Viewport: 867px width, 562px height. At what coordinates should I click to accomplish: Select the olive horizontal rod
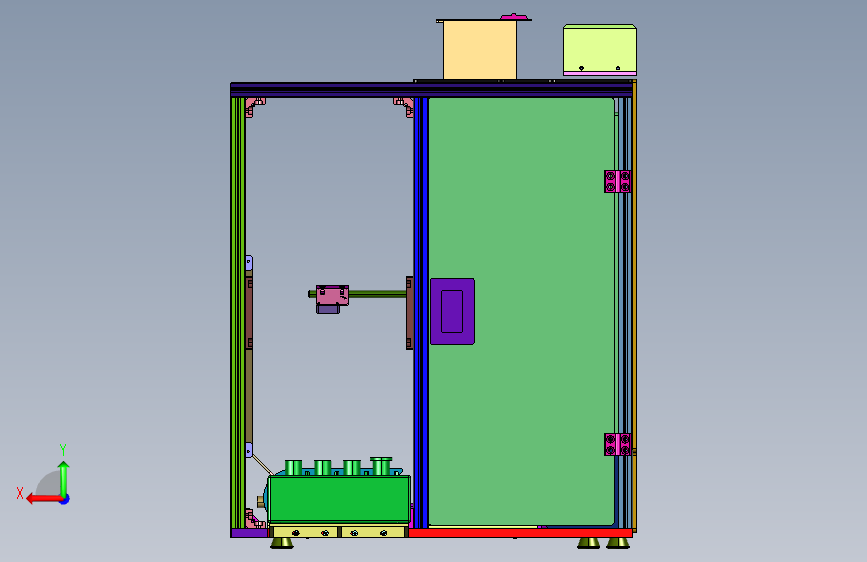pyautogui.click(x=377, y=294)
